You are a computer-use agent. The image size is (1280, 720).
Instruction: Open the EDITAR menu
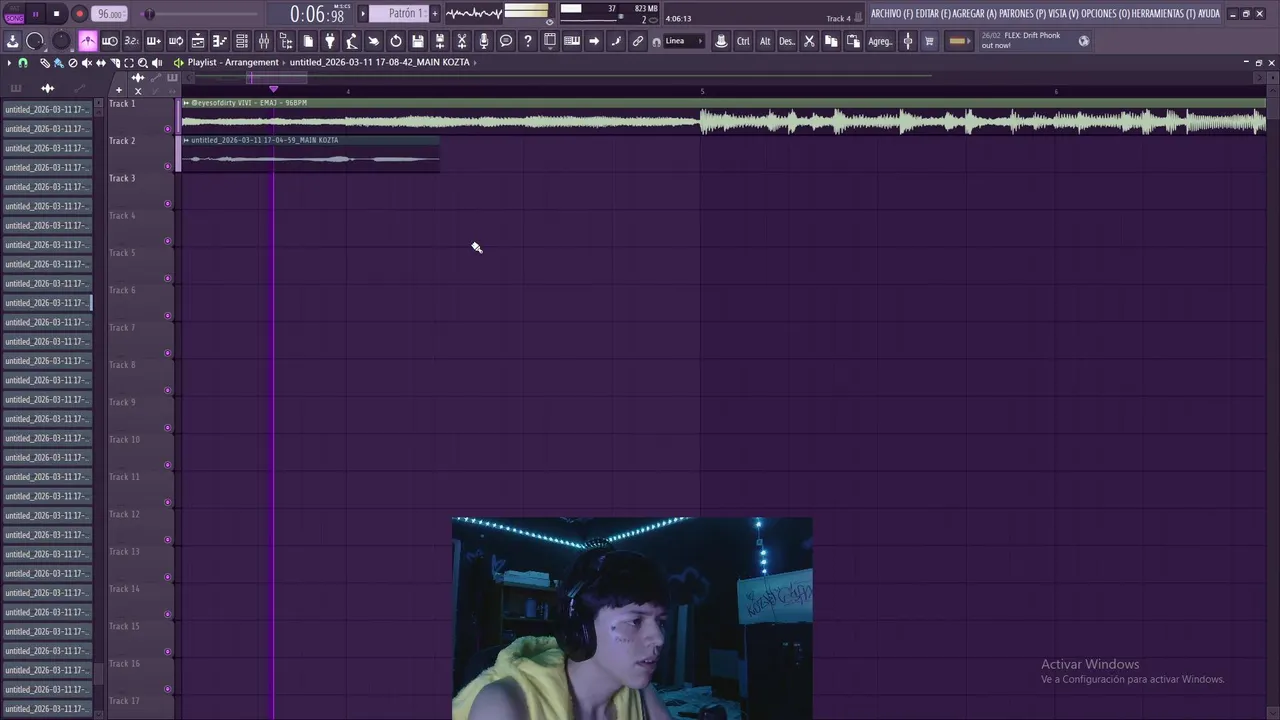[x=933, y=14]
